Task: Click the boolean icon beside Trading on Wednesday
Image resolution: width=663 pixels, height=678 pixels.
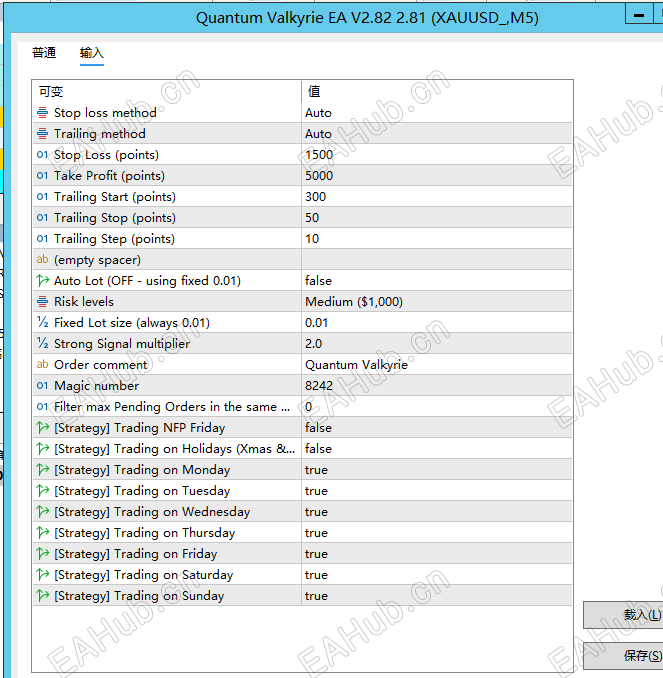Action: (42, 512)
